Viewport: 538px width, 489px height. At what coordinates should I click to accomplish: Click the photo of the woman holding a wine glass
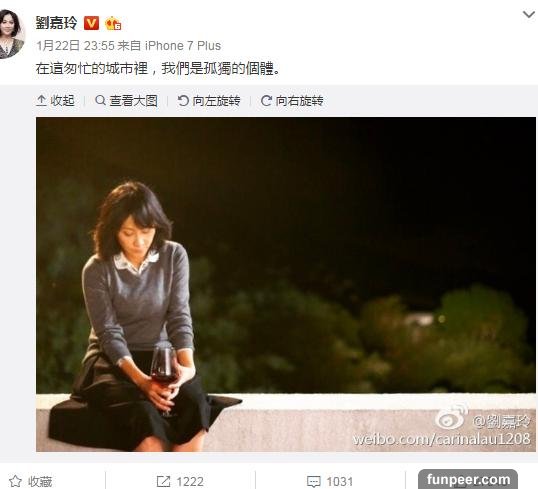(x=286, y=284)
